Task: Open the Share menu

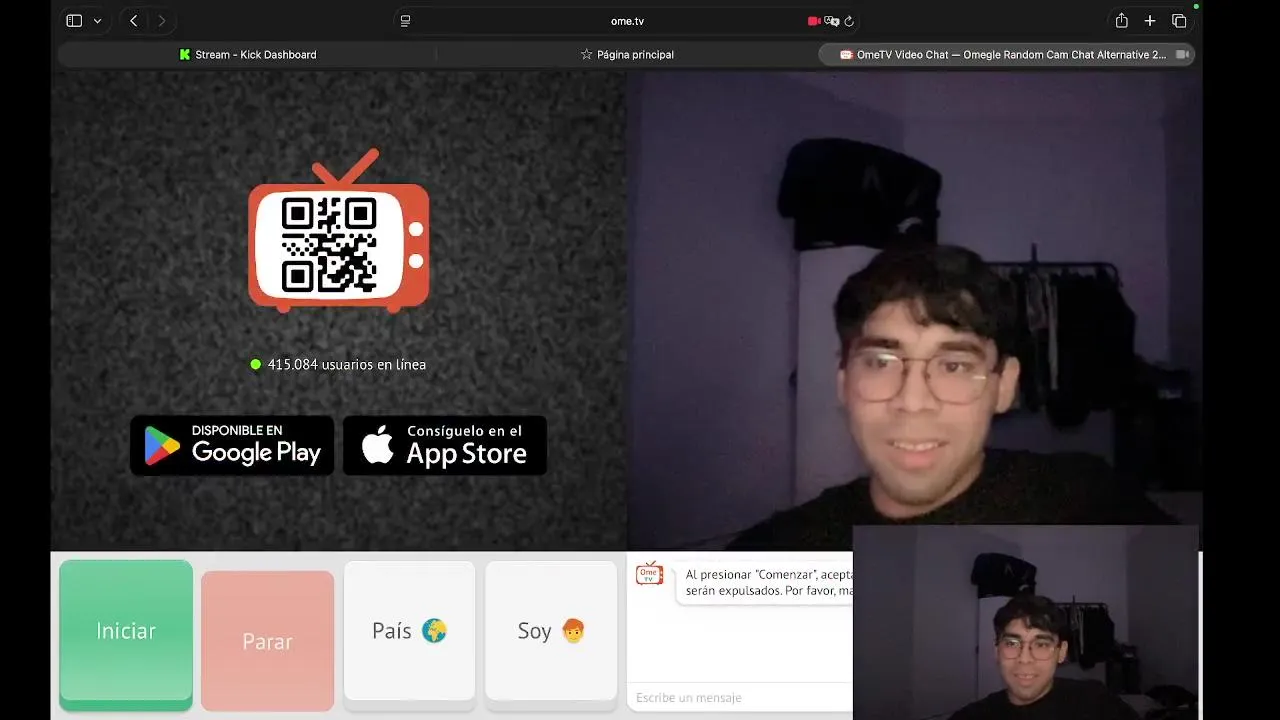Action: click(1122, 21)
